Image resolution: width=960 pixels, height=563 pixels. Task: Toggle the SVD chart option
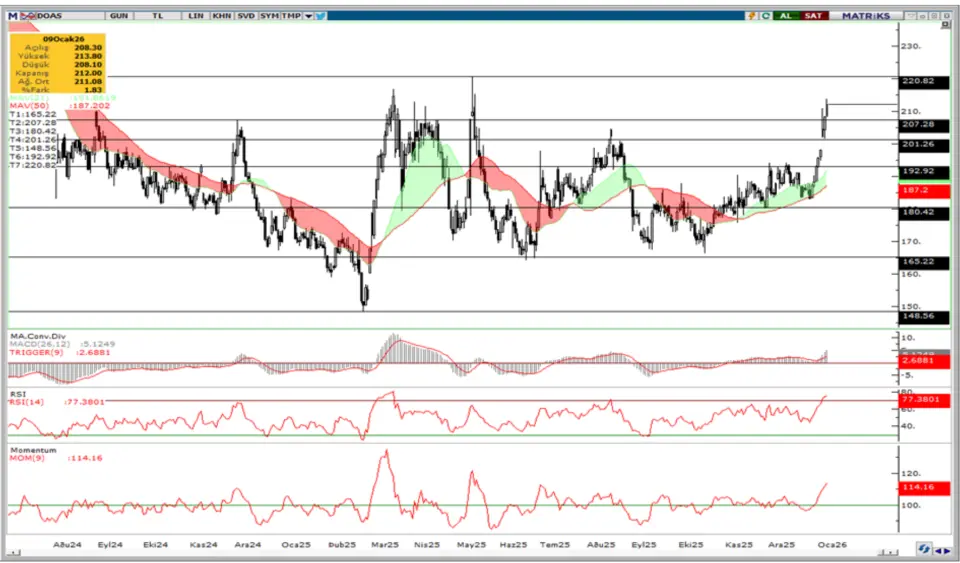click(x=245, y=16)
